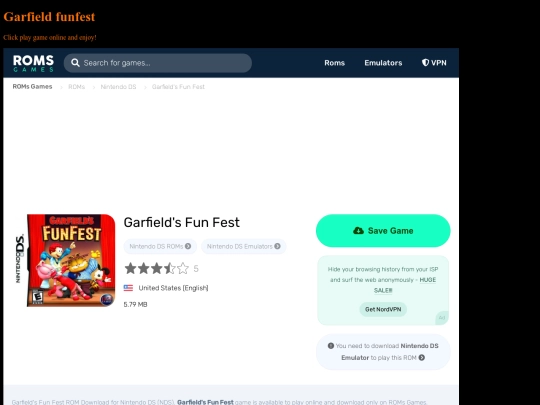Click the ROMS Games logo
The width and height of the screenshot is (540, 405).
[33, 63]
